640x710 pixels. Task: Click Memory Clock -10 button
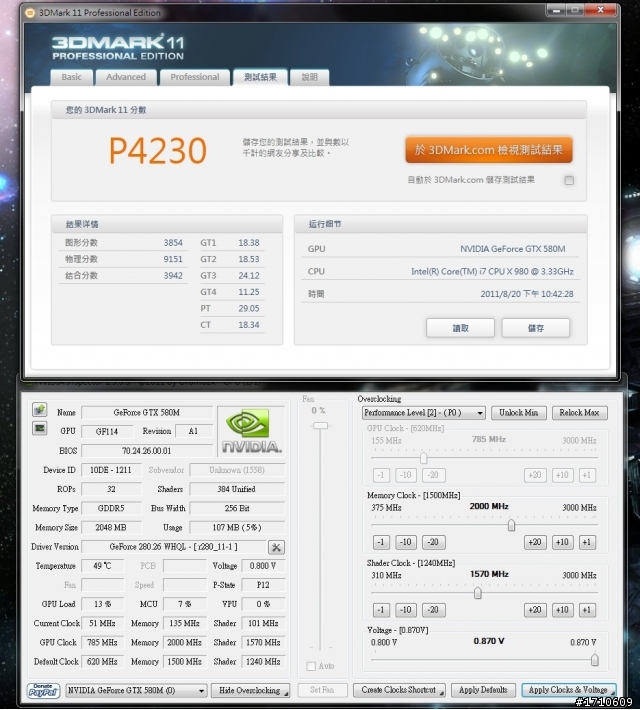coord(406,542)
